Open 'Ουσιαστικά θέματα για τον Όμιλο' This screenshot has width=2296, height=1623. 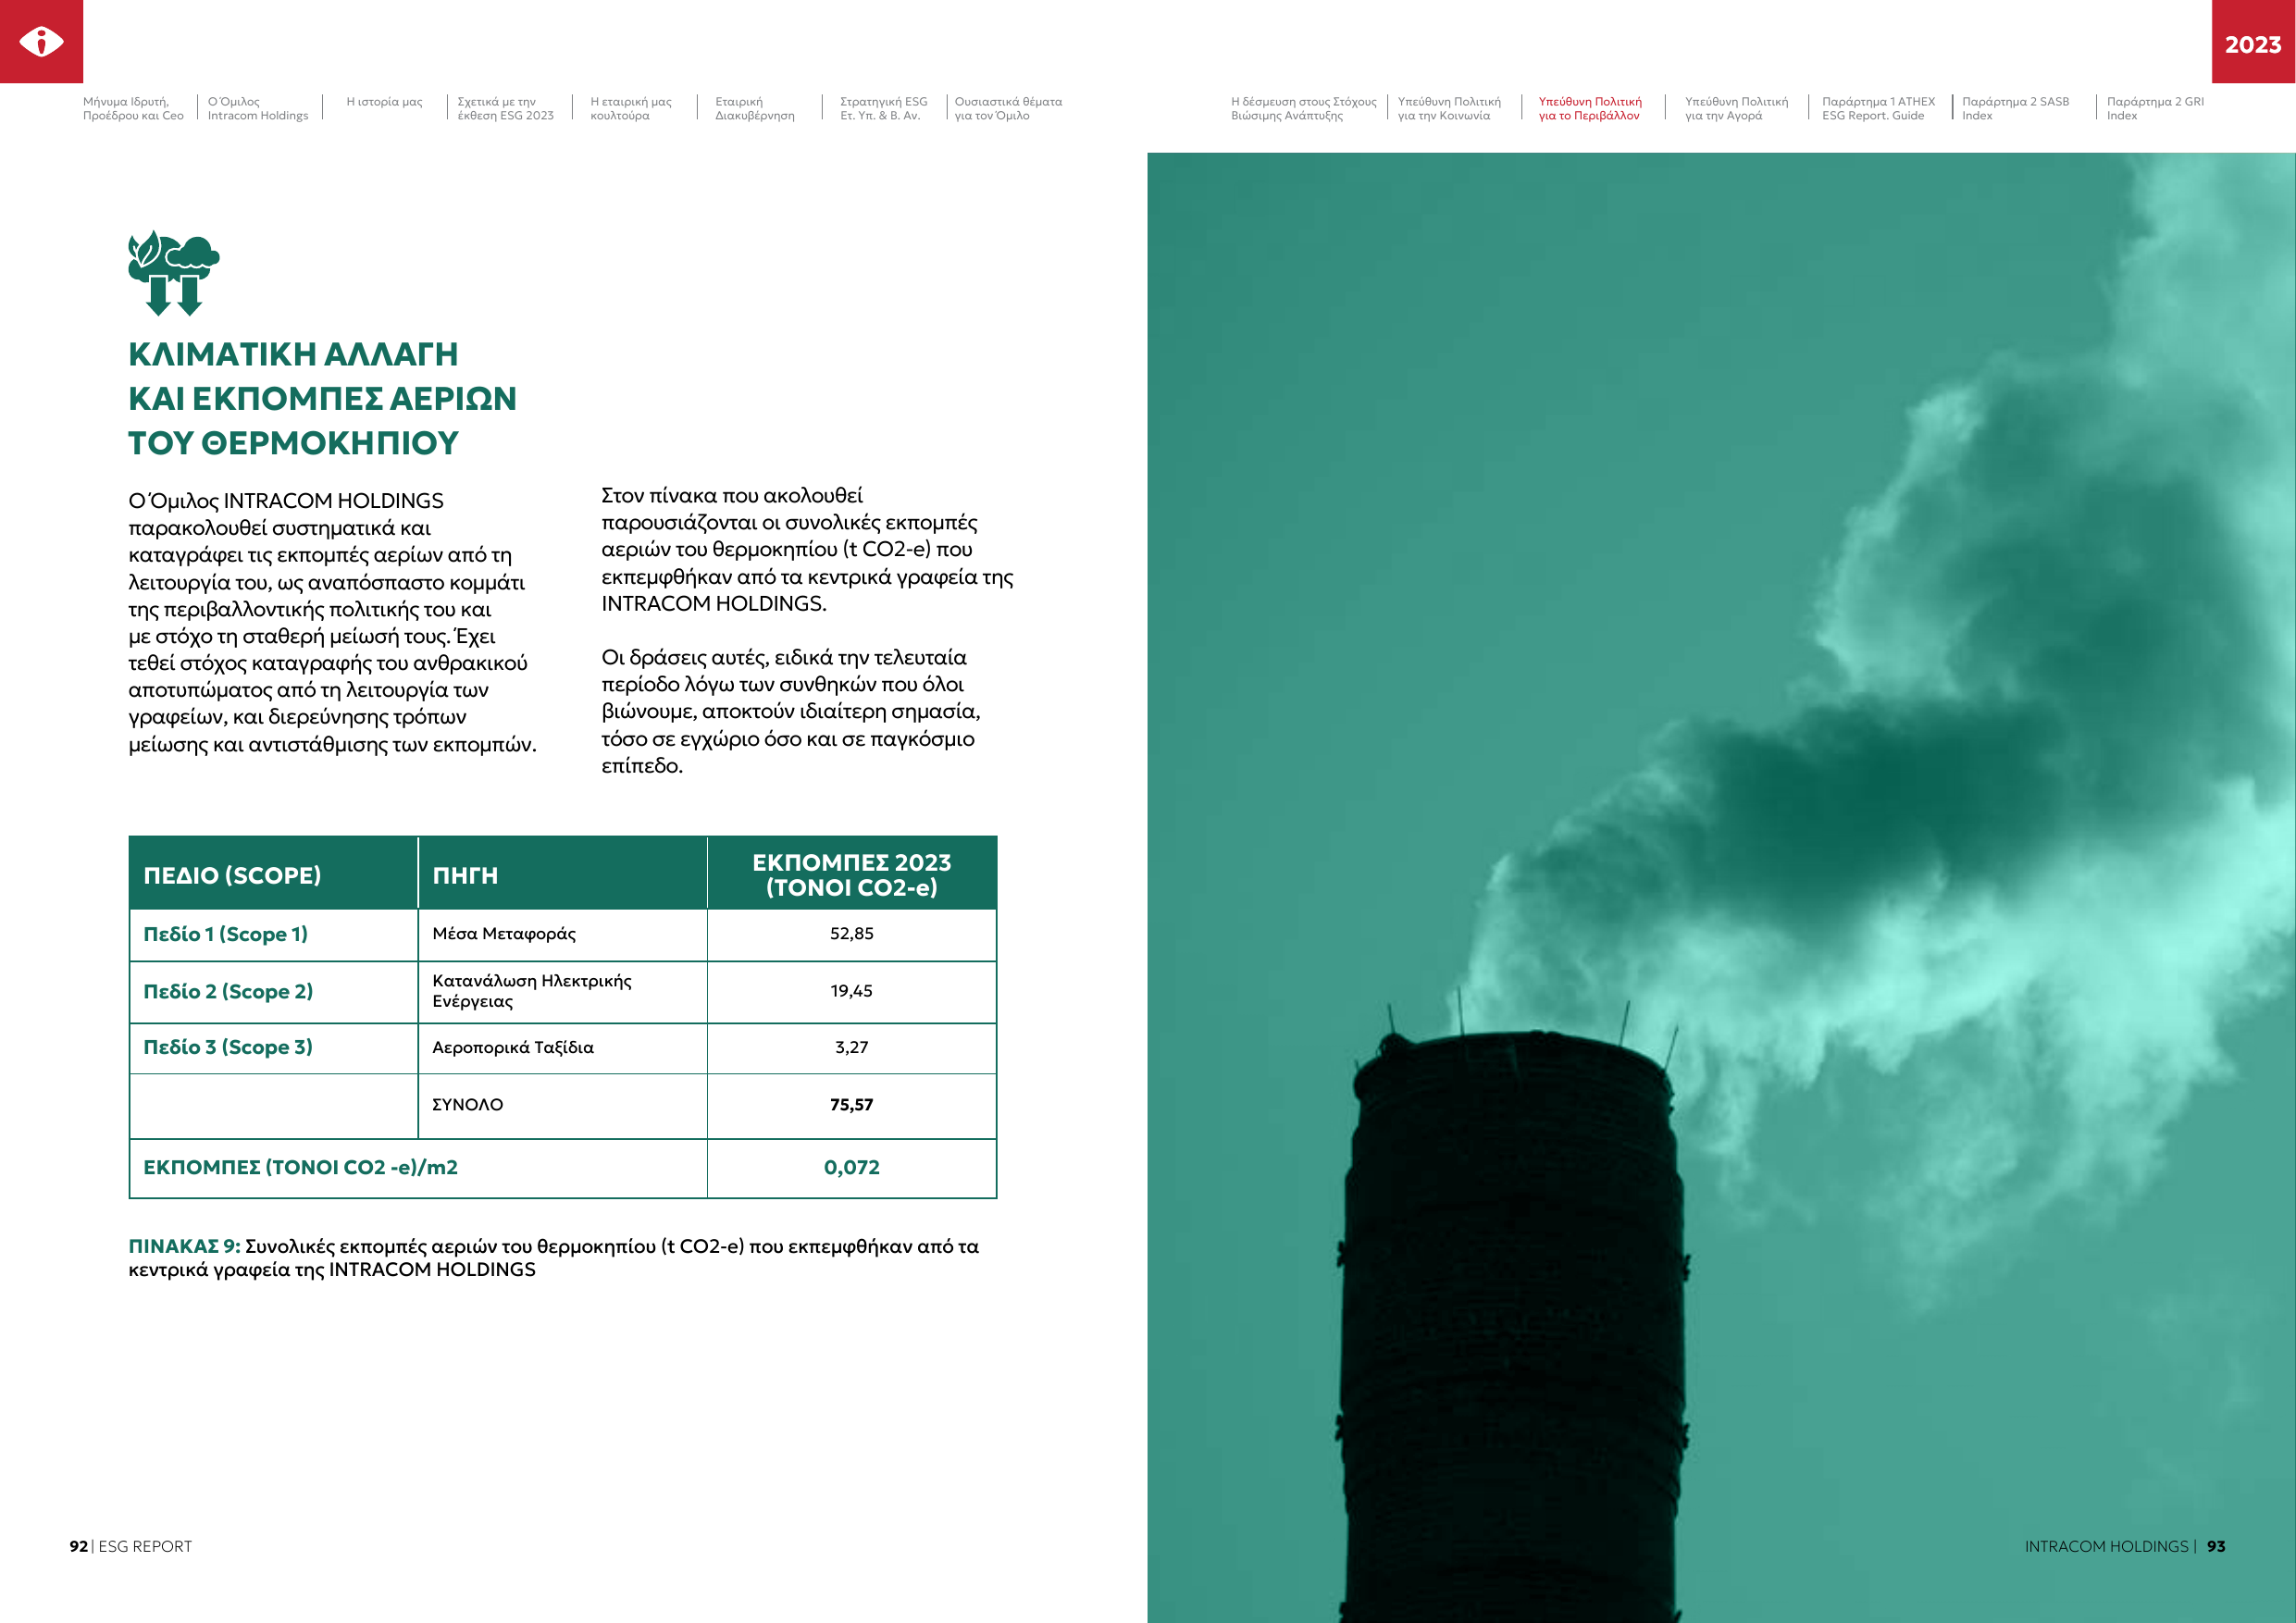[1008, 108]
